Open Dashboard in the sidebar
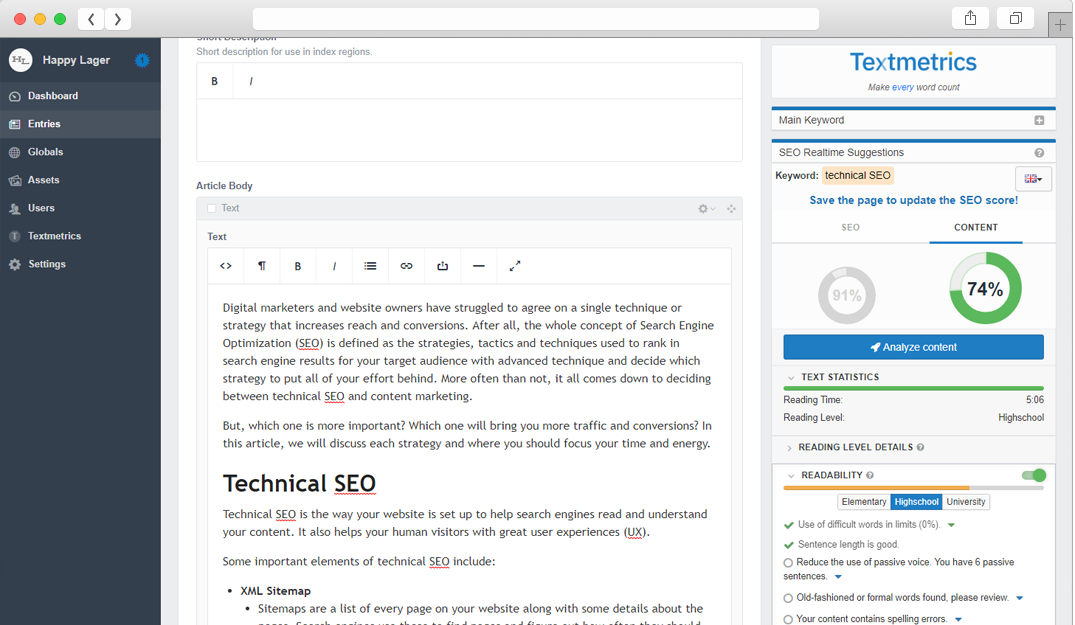Image resolution: width=1075 pixels, height=625 pixels. [80, 96]
